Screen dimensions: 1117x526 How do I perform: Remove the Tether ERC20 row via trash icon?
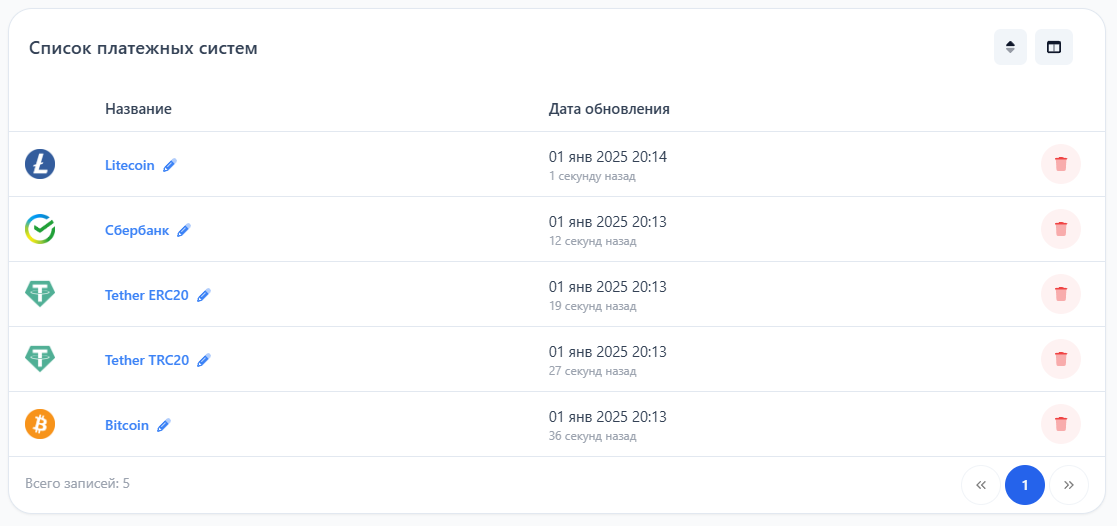pos(1060,294)
